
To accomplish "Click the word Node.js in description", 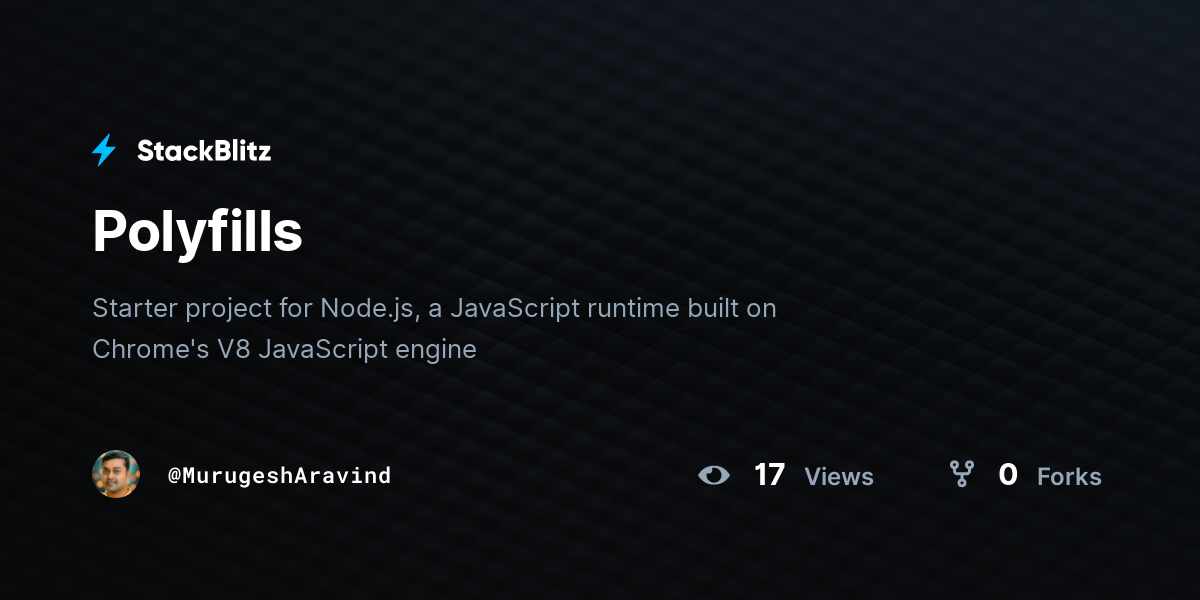I will 367,308.
